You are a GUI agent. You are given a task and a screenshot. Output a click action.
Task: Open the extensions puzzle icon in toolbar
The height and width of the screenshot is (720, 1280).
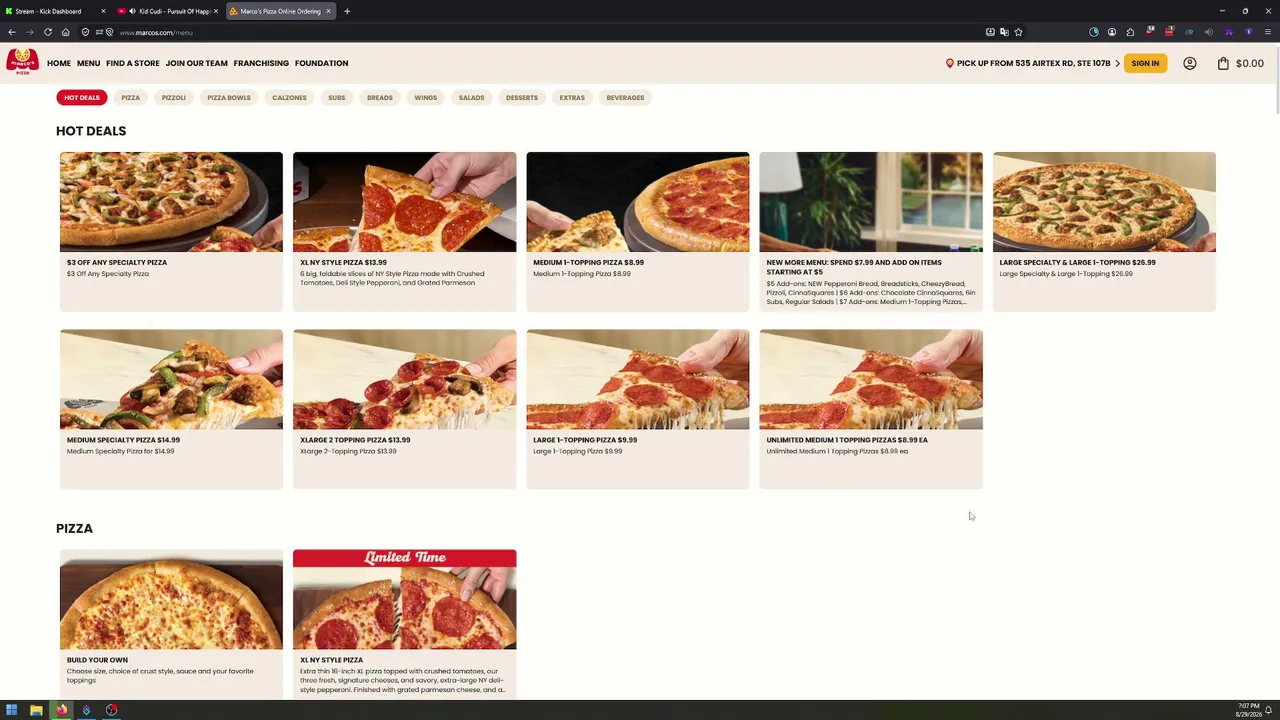tap(1130, 32)
